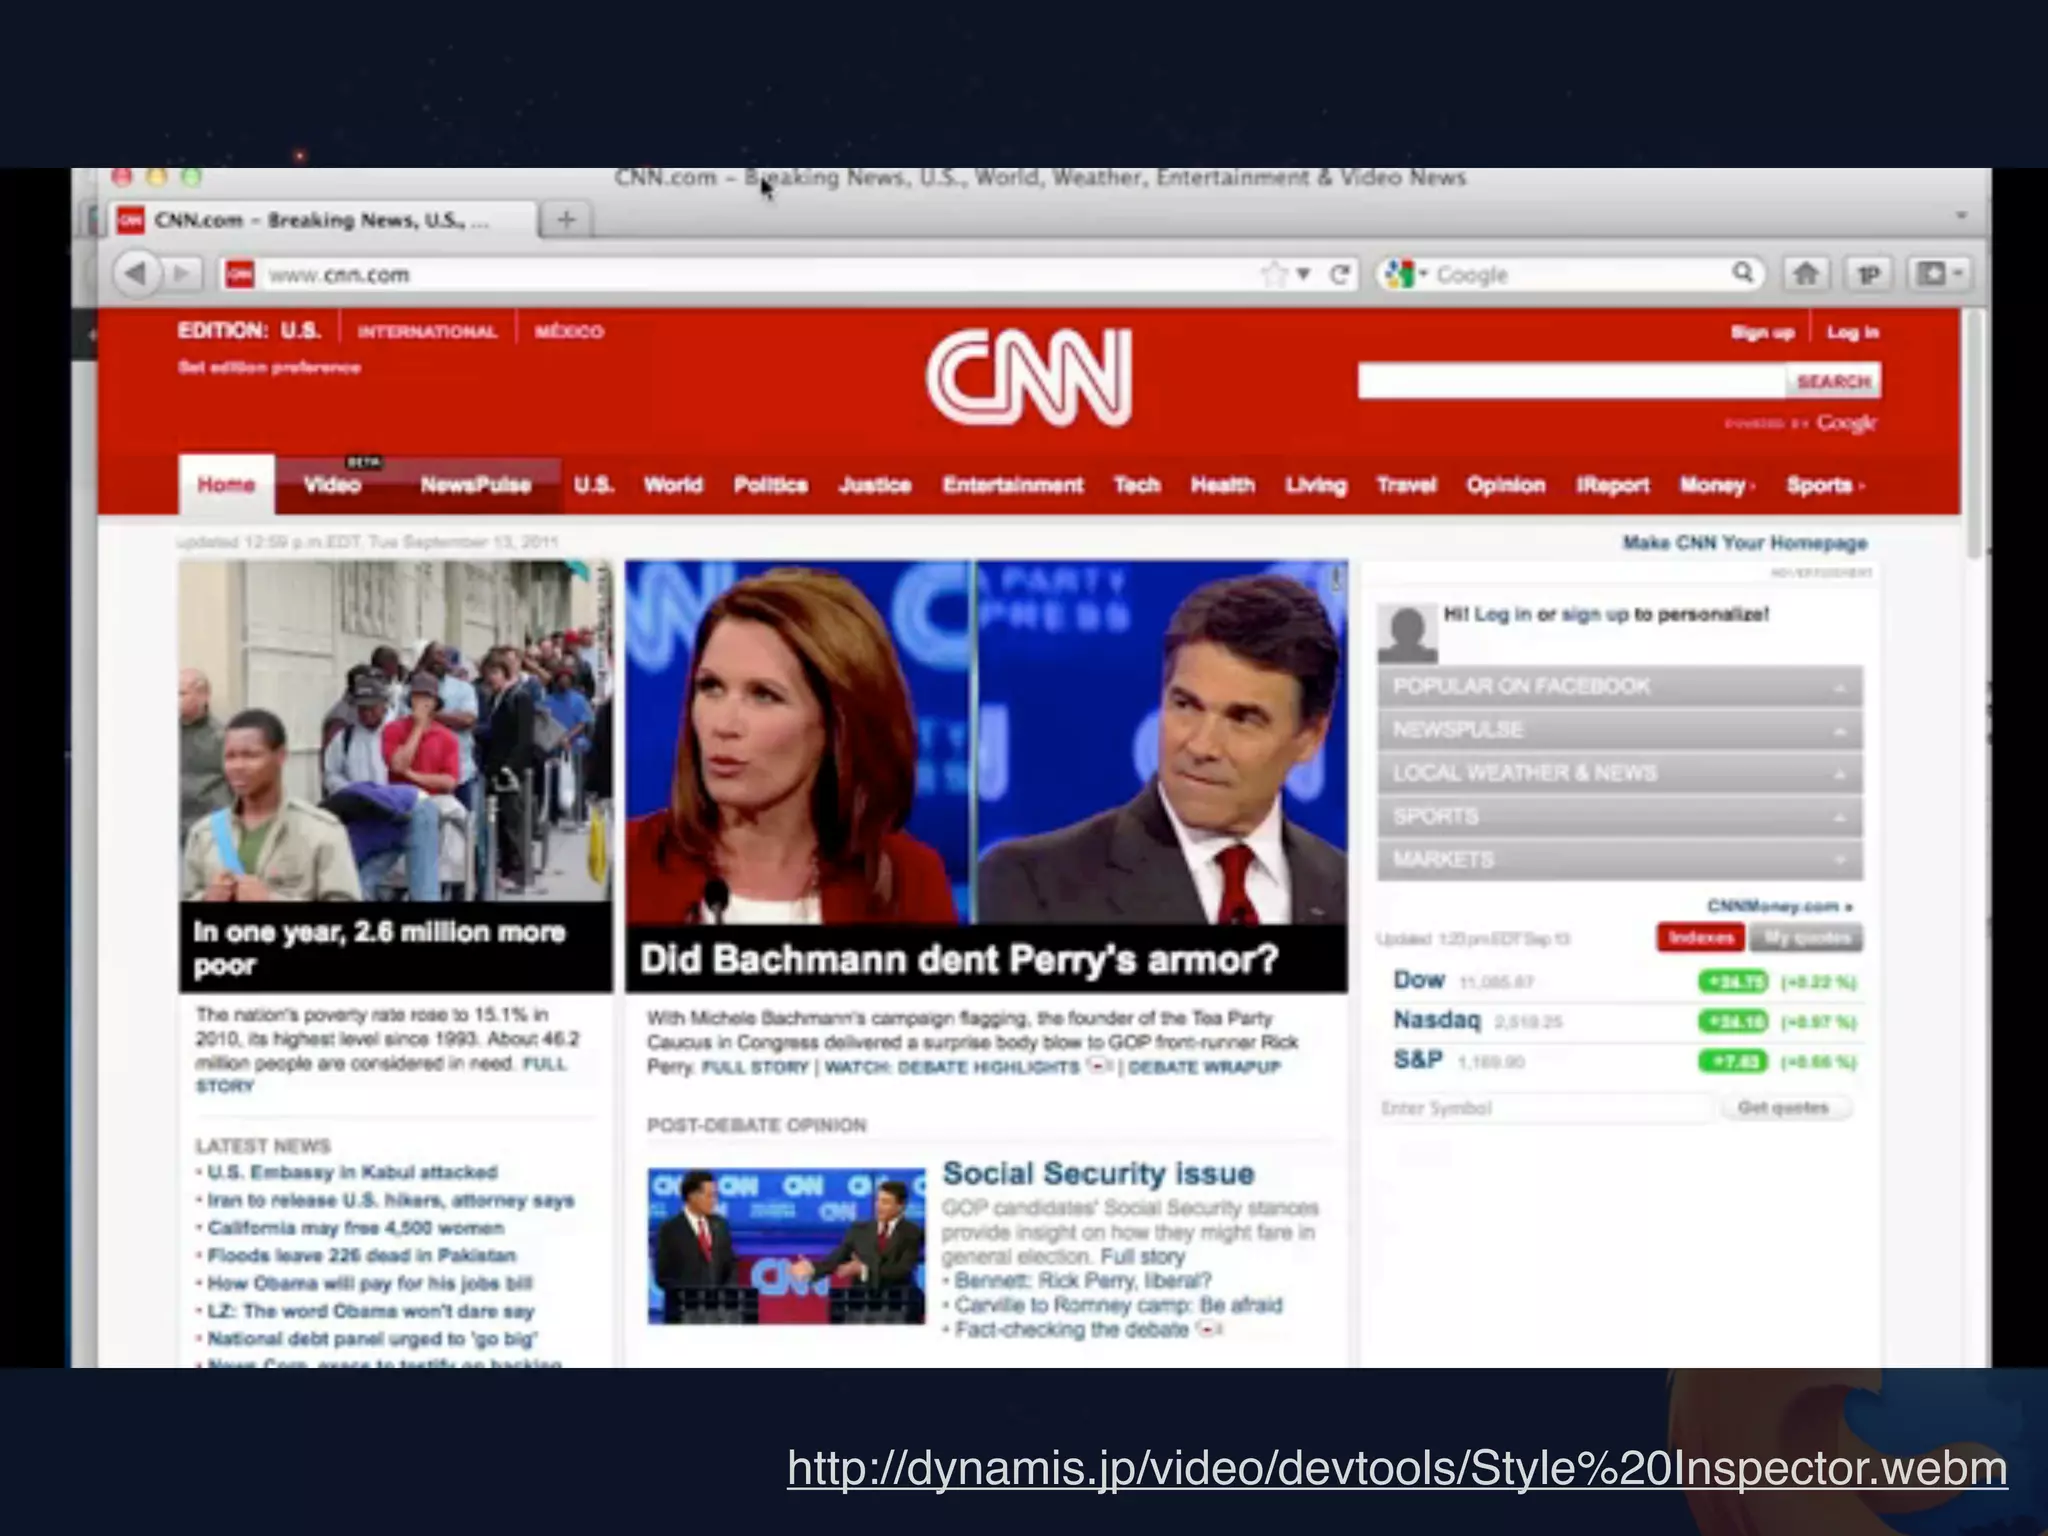Select the CNN.com Breaking News tab
Viewport: 2048px width, 1536px height.
point(320,220)
